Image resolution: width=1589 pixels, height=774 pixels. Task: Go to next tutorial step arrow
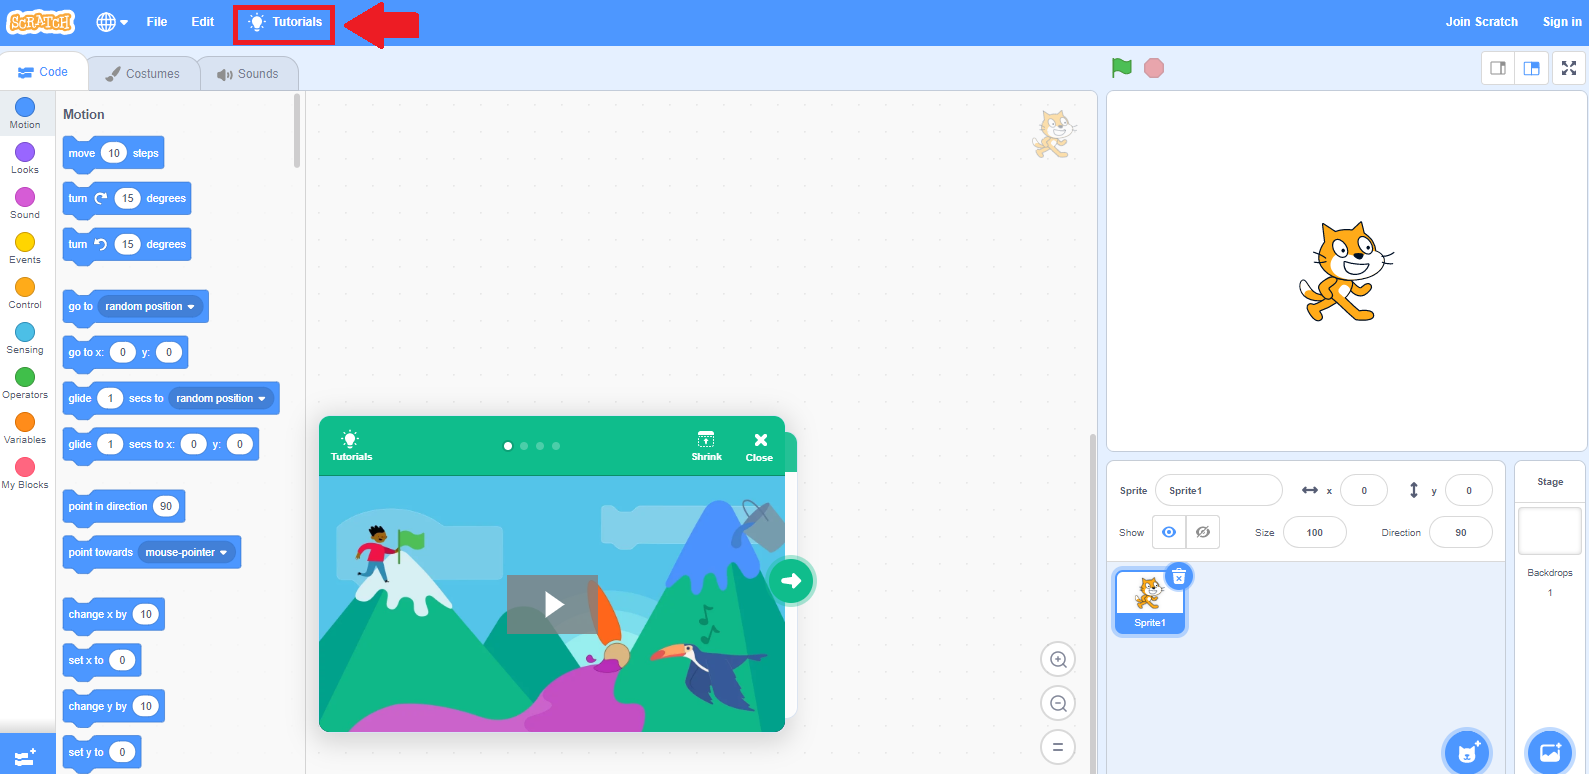pos(791,581)
